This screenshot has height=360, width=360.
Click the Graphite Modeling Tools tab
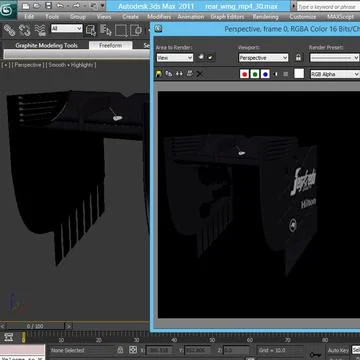click(x=46, y=46)
